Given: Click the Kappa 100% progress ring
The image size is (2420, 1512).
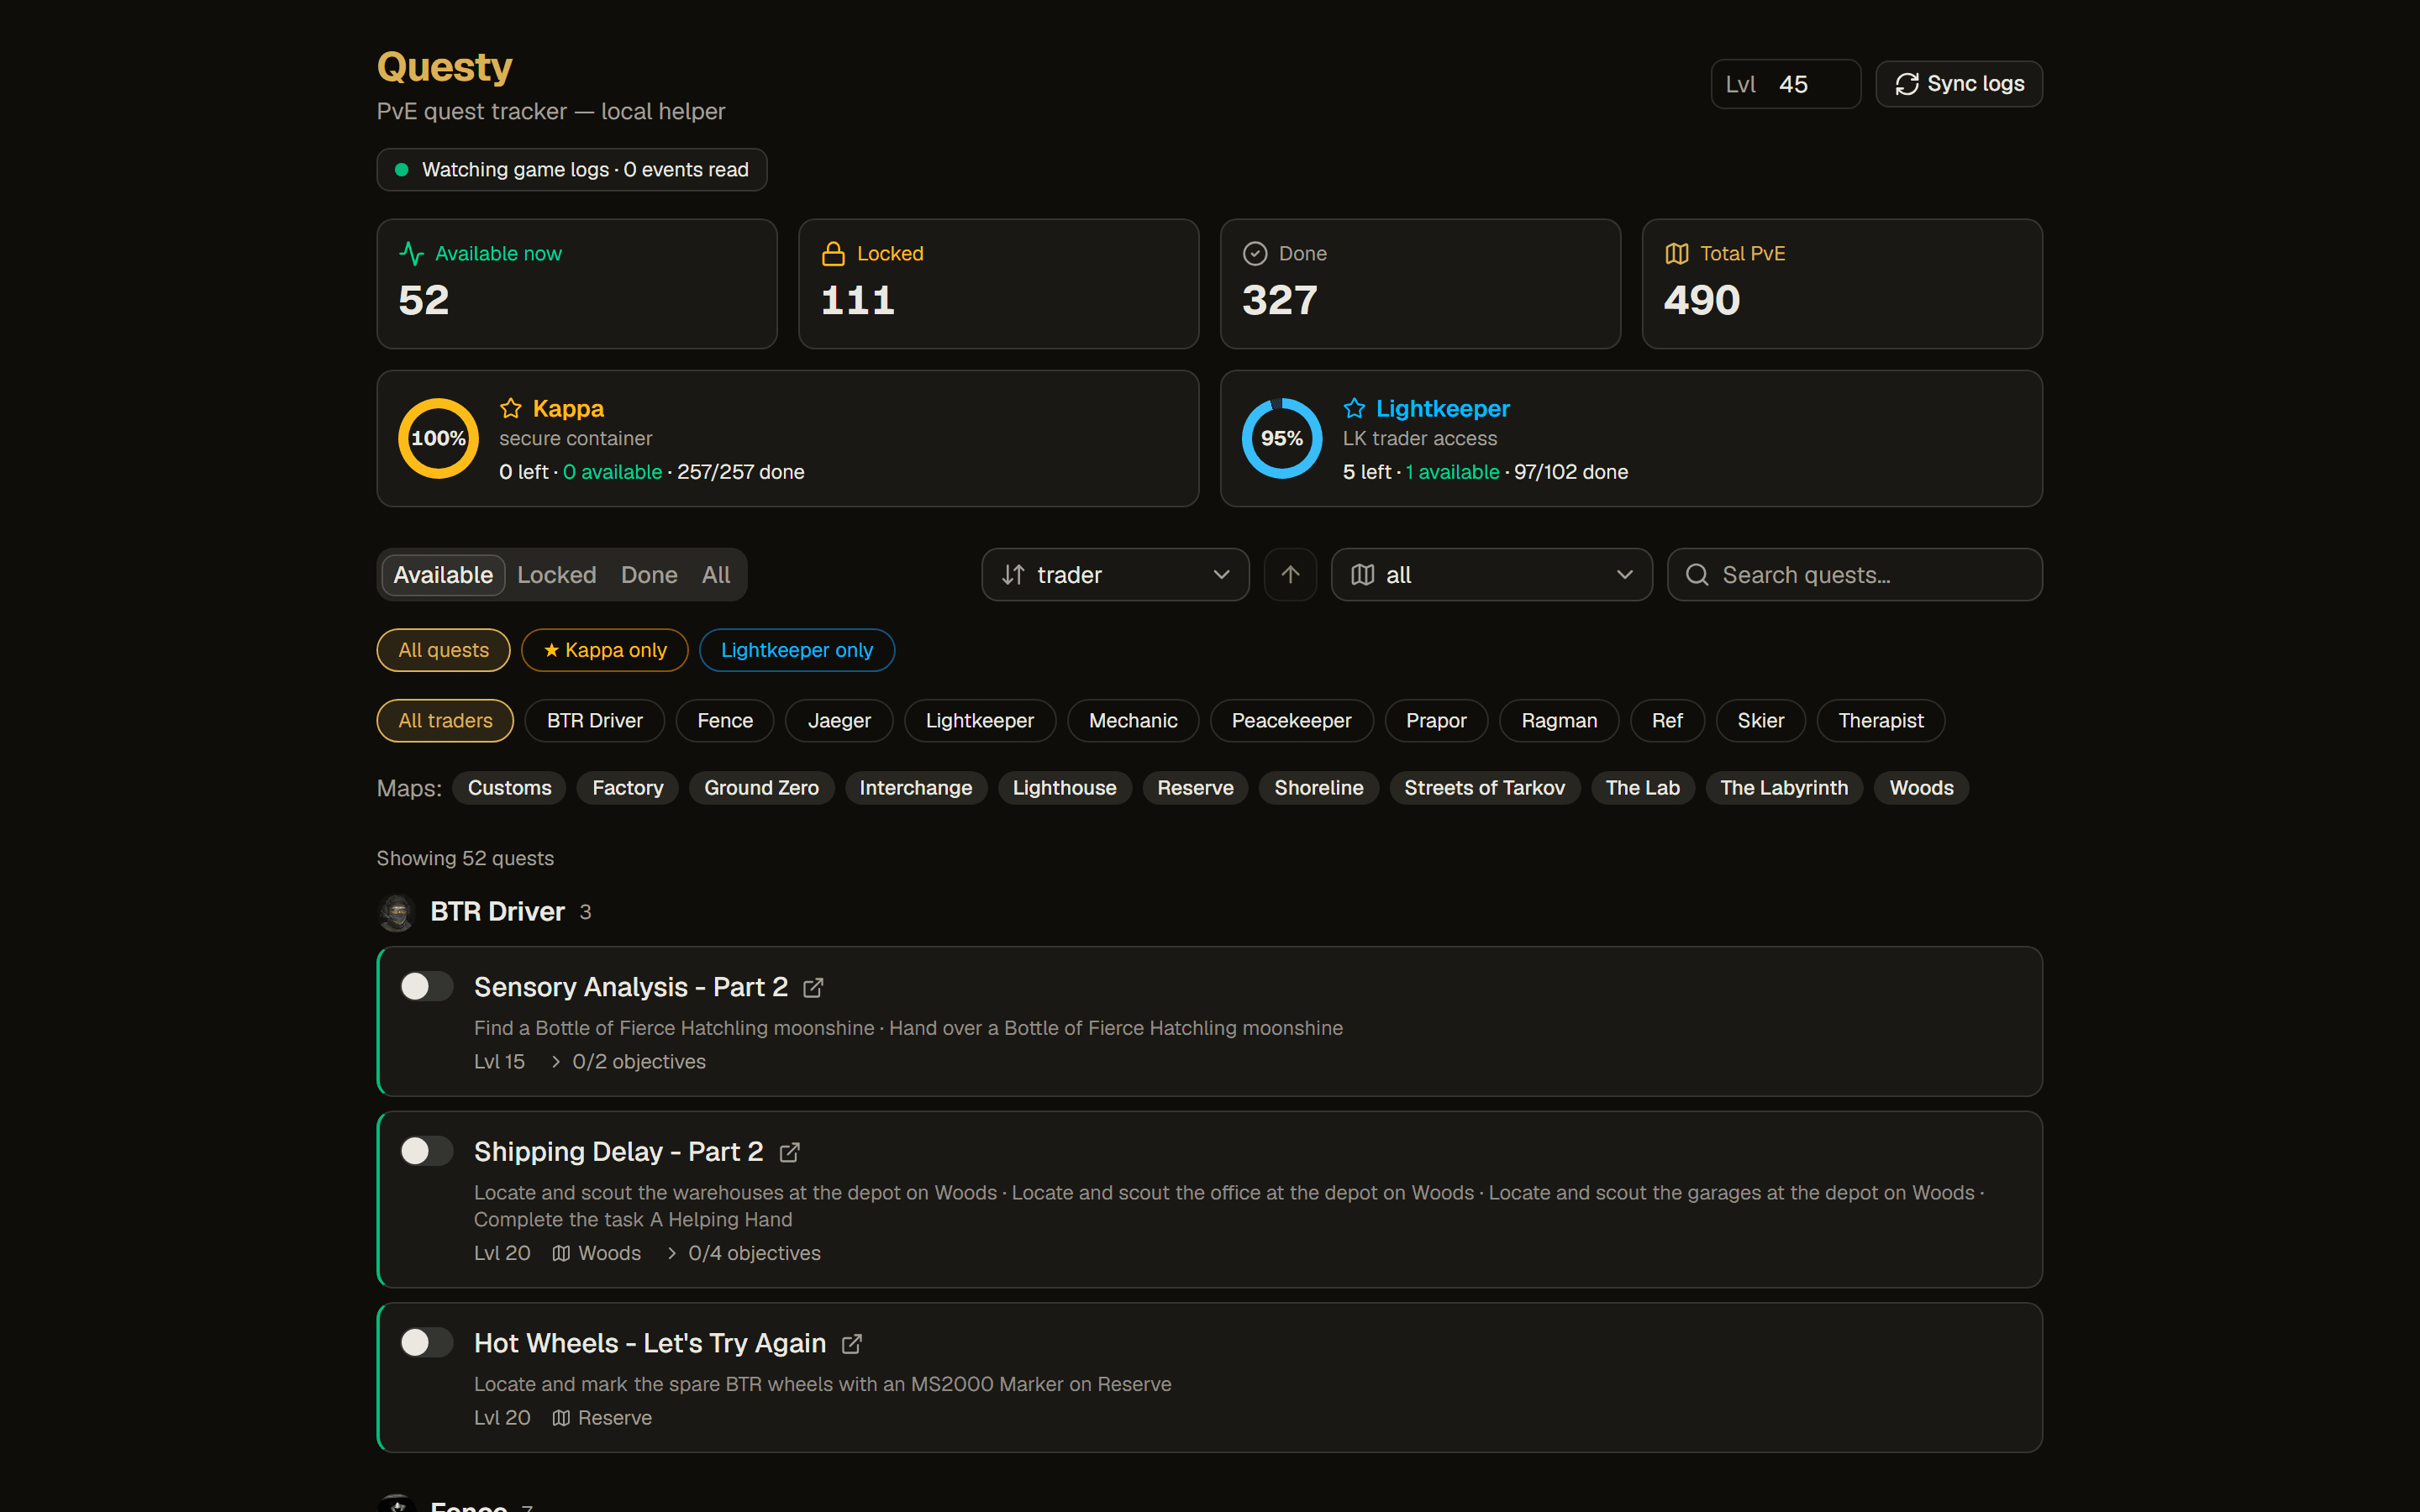Looking at the screenshot, I should (x=438, y=438).
